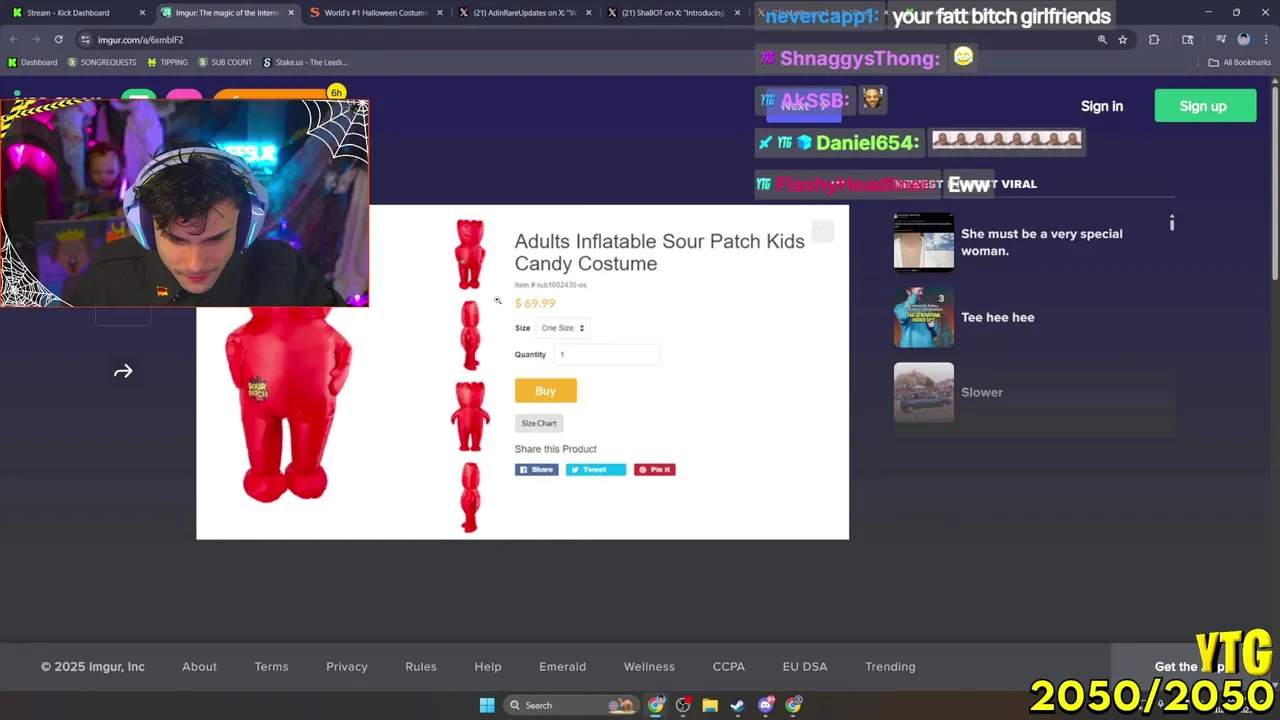
Task: Click the Twitter Tweet button
Action: pyautogui.click(x=596, y=469)
